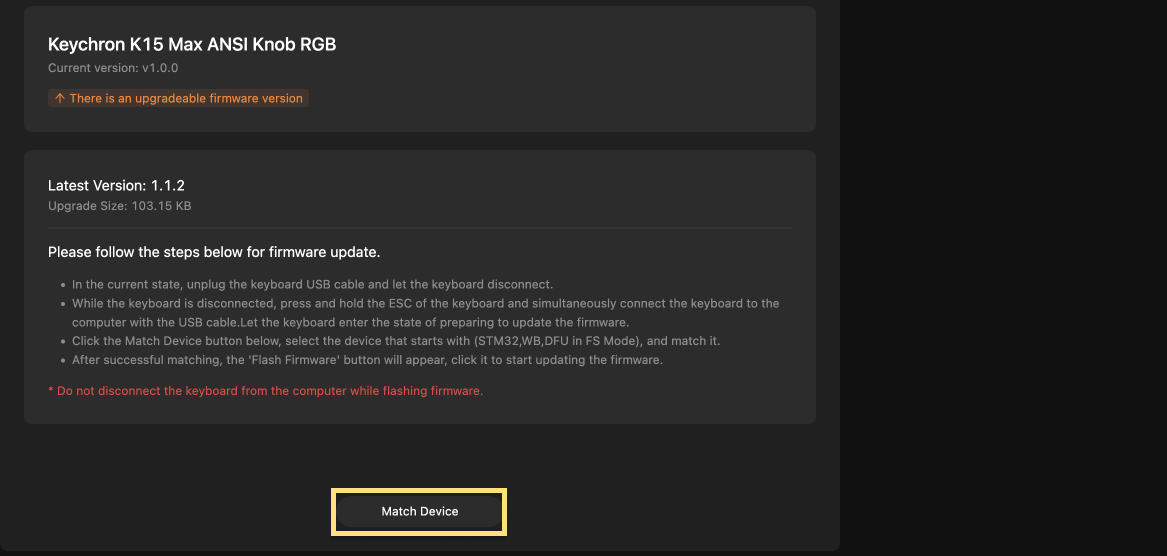
Task: Click the bullet point of the first step
Action: click(63, 285)
